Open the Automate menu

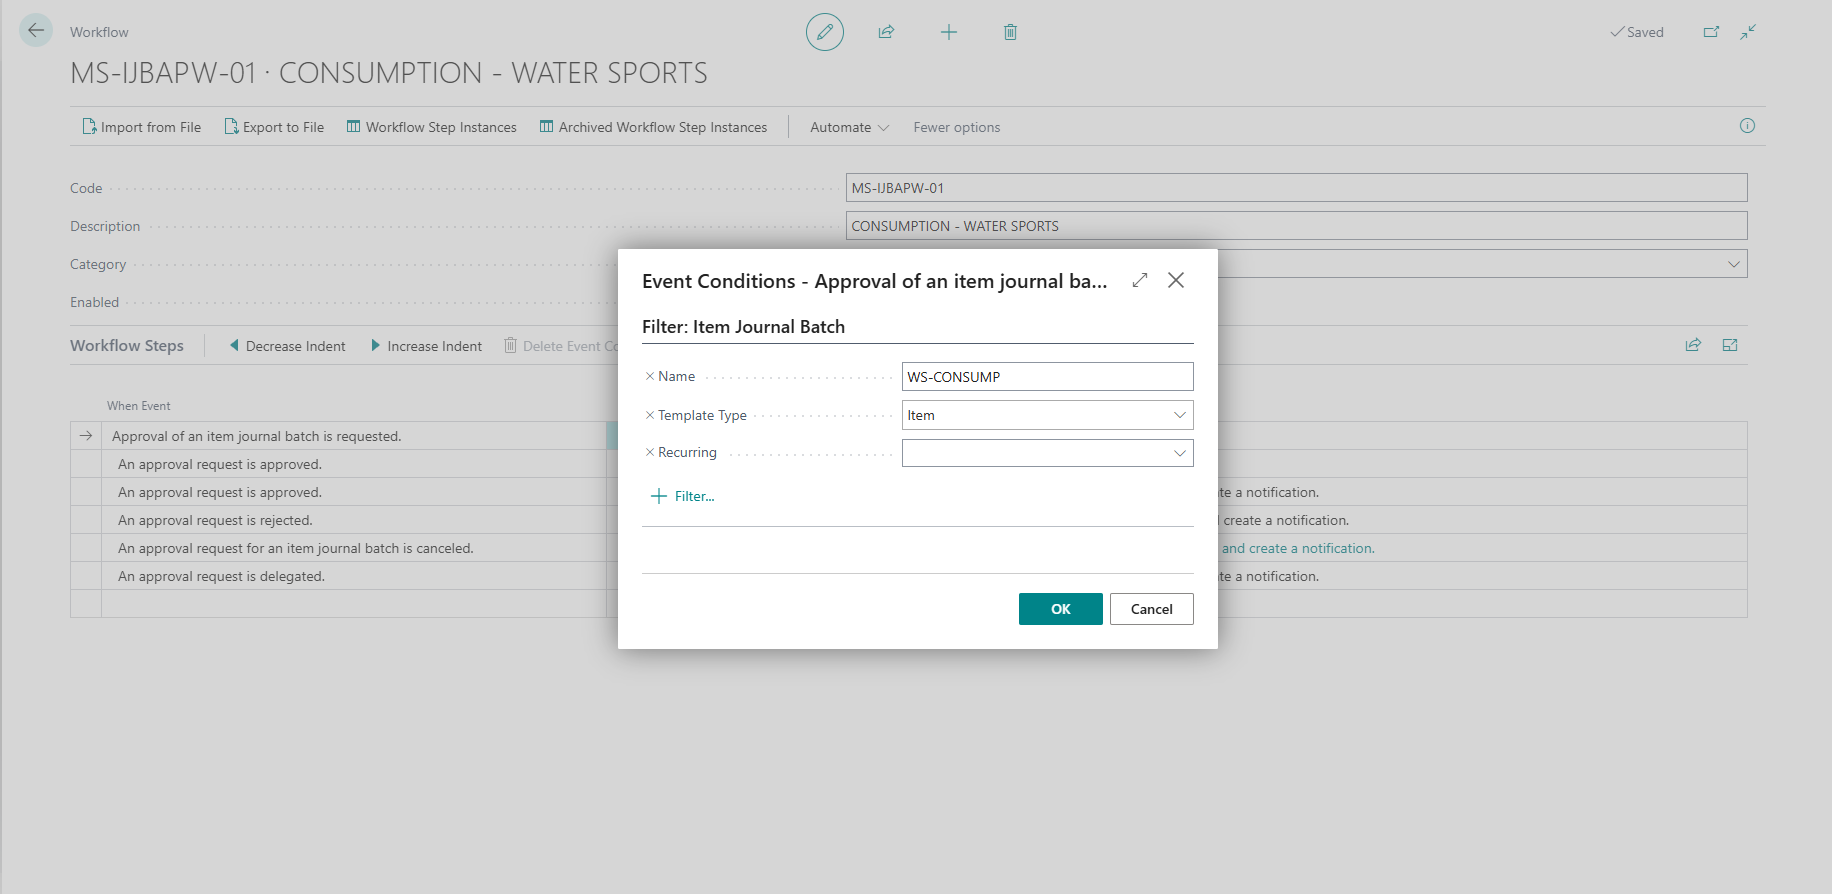tap(849, 127)
